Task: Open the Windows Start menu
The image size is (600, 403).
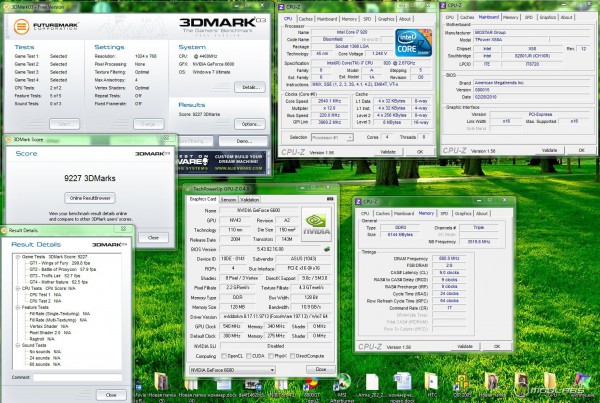Action: (x=9, y=394)
